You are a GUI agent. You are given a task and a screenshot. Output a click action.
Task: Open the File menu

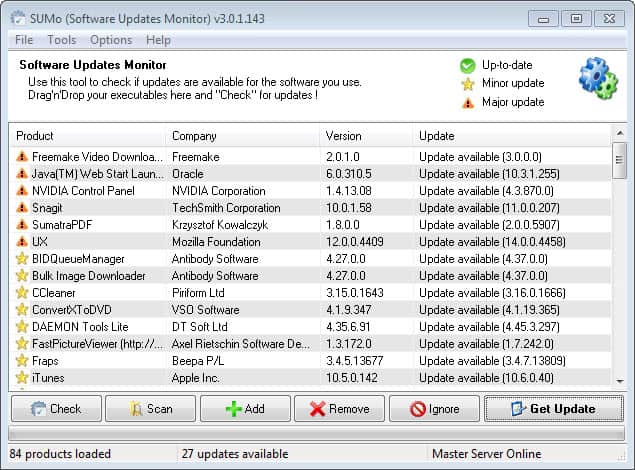(24, 40)
